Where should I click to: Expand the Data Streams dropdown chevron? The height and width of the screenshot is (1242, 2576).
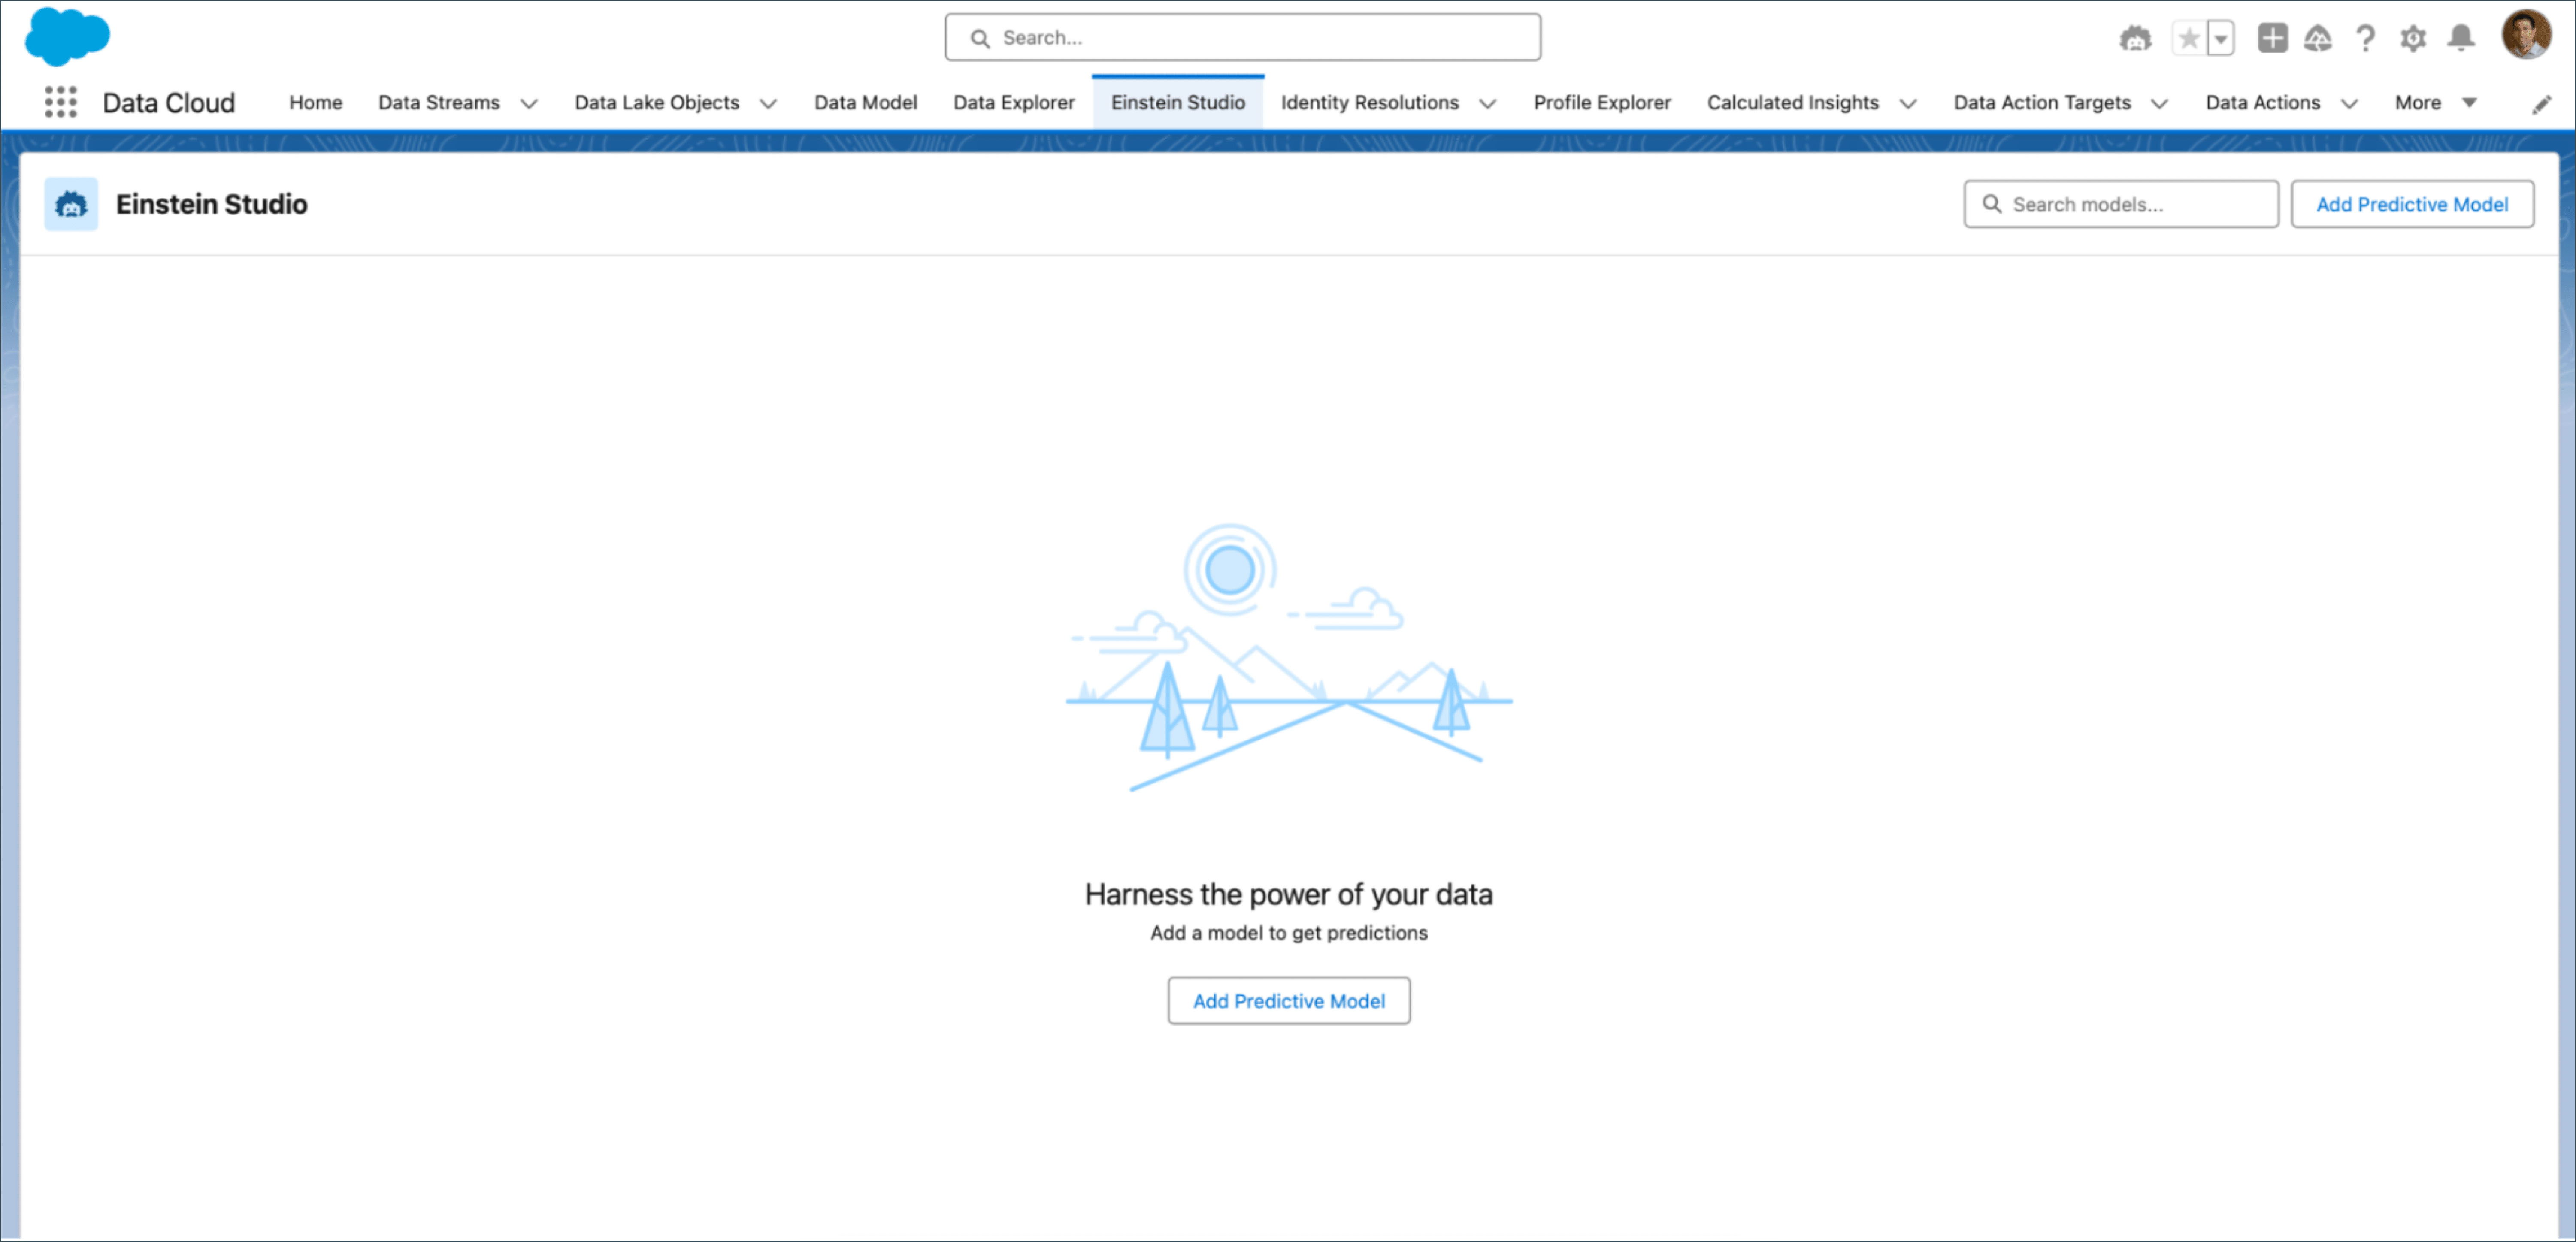tap(529, 103)
